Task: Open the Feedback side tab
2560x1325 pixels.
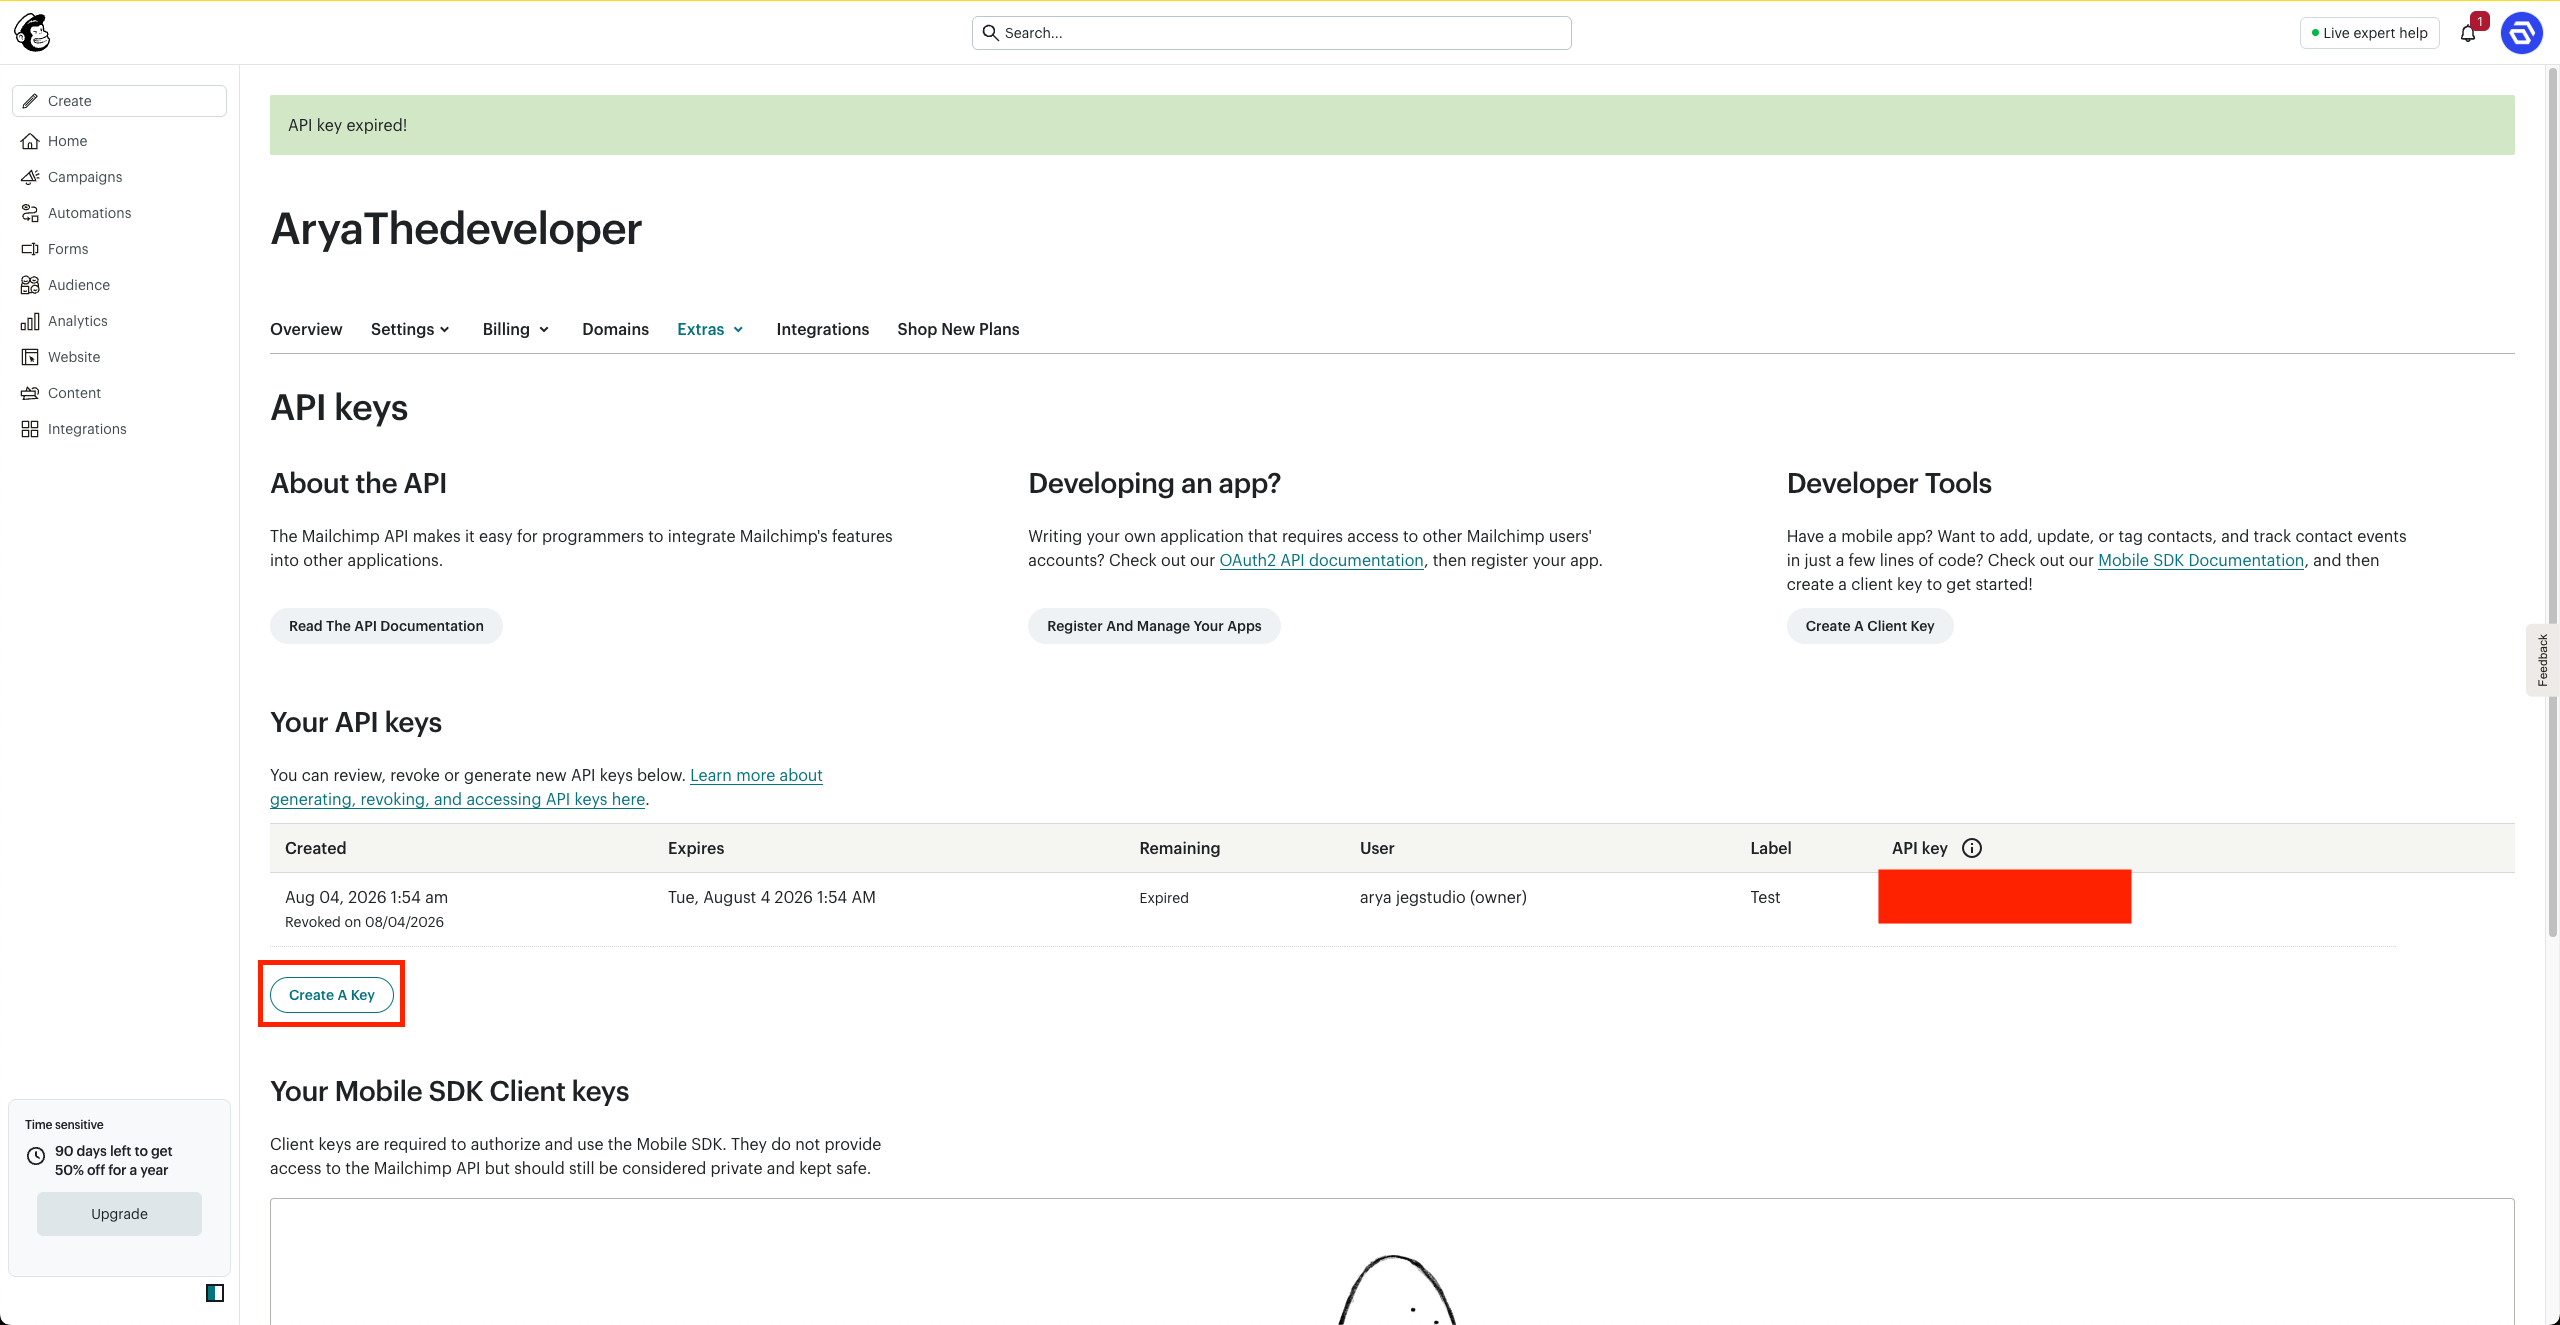Action: [2542, 660]
